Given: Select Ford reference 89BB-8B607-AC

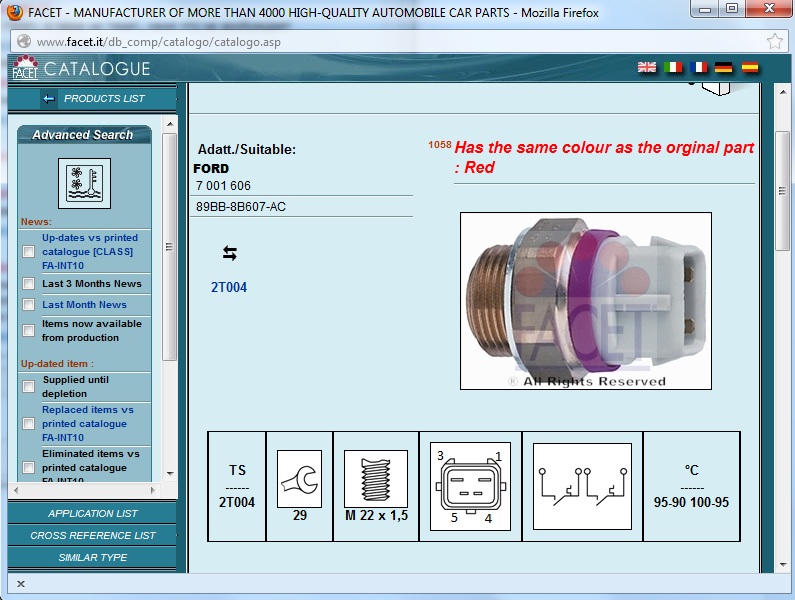Looking at the screenshot, I should pos(241,207).
